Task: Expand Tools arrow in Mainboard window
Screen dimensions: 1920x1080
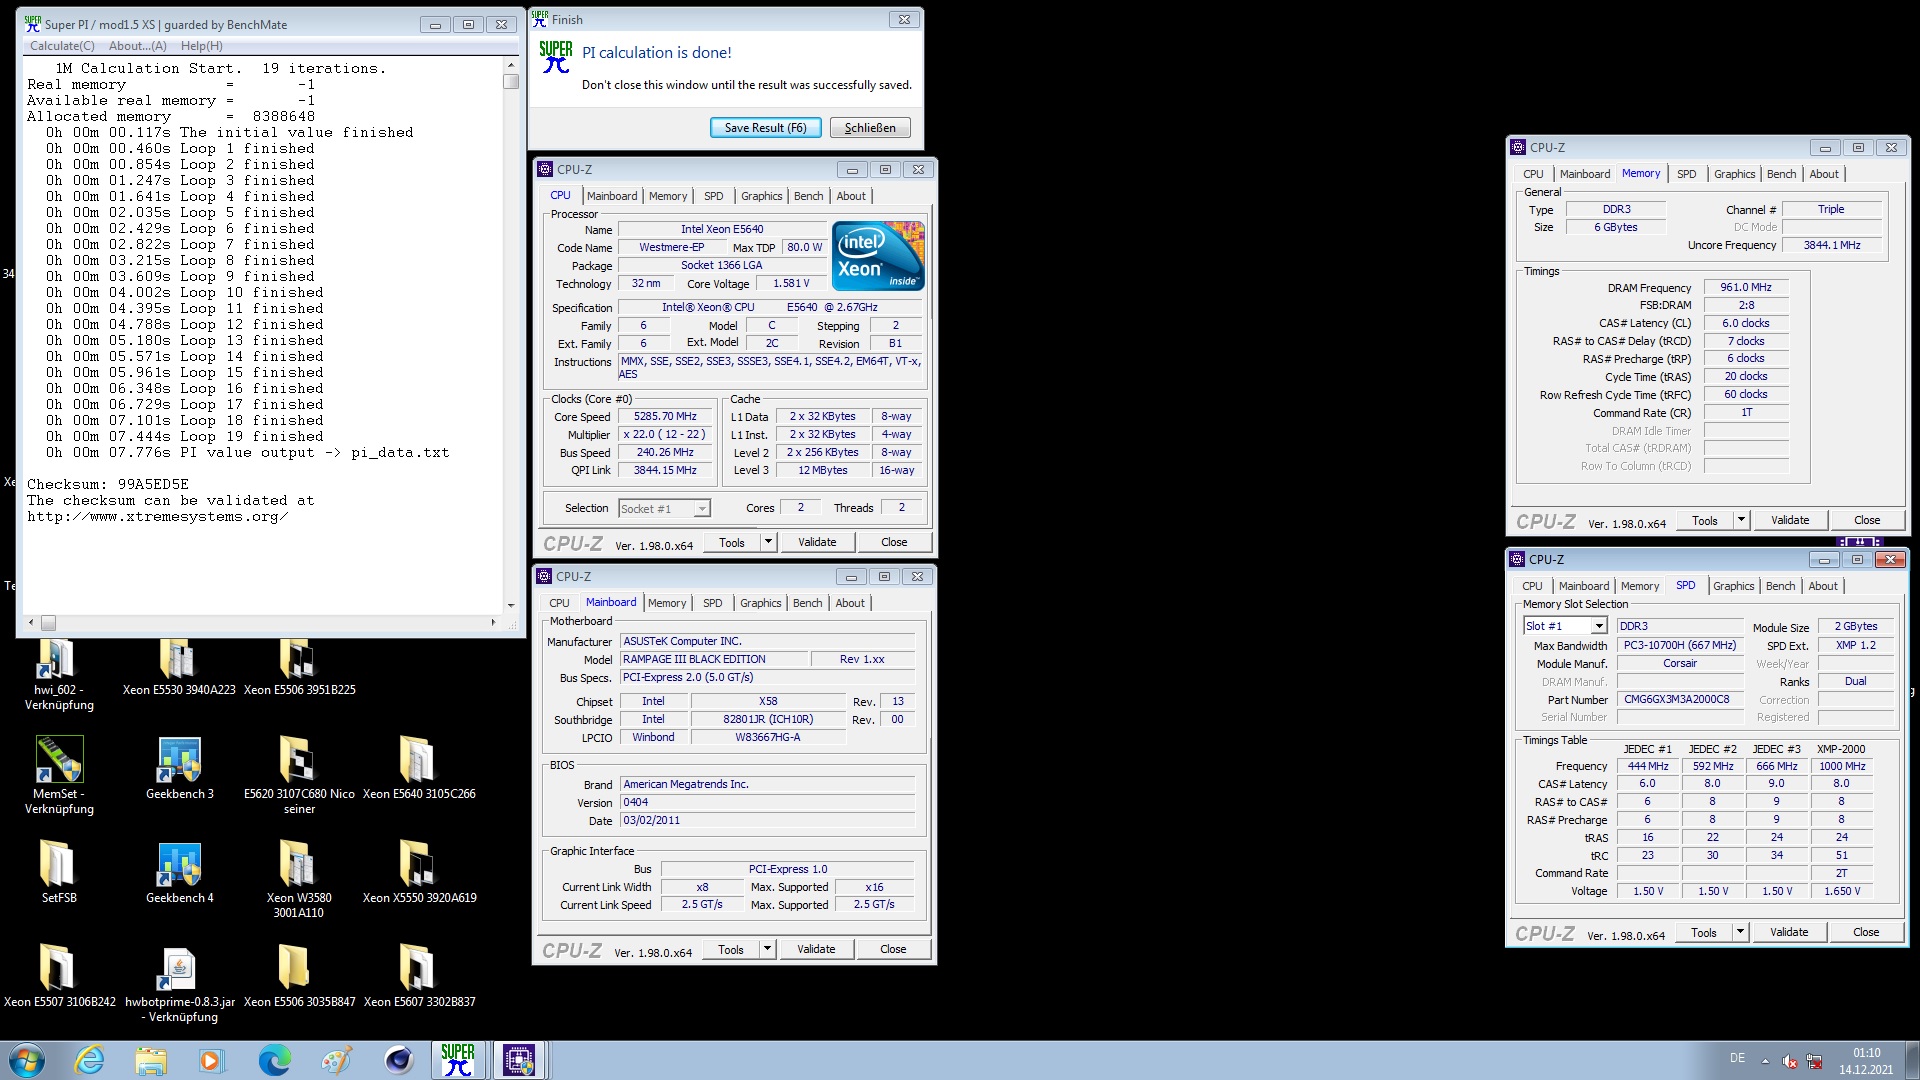Action: [767, 949]
